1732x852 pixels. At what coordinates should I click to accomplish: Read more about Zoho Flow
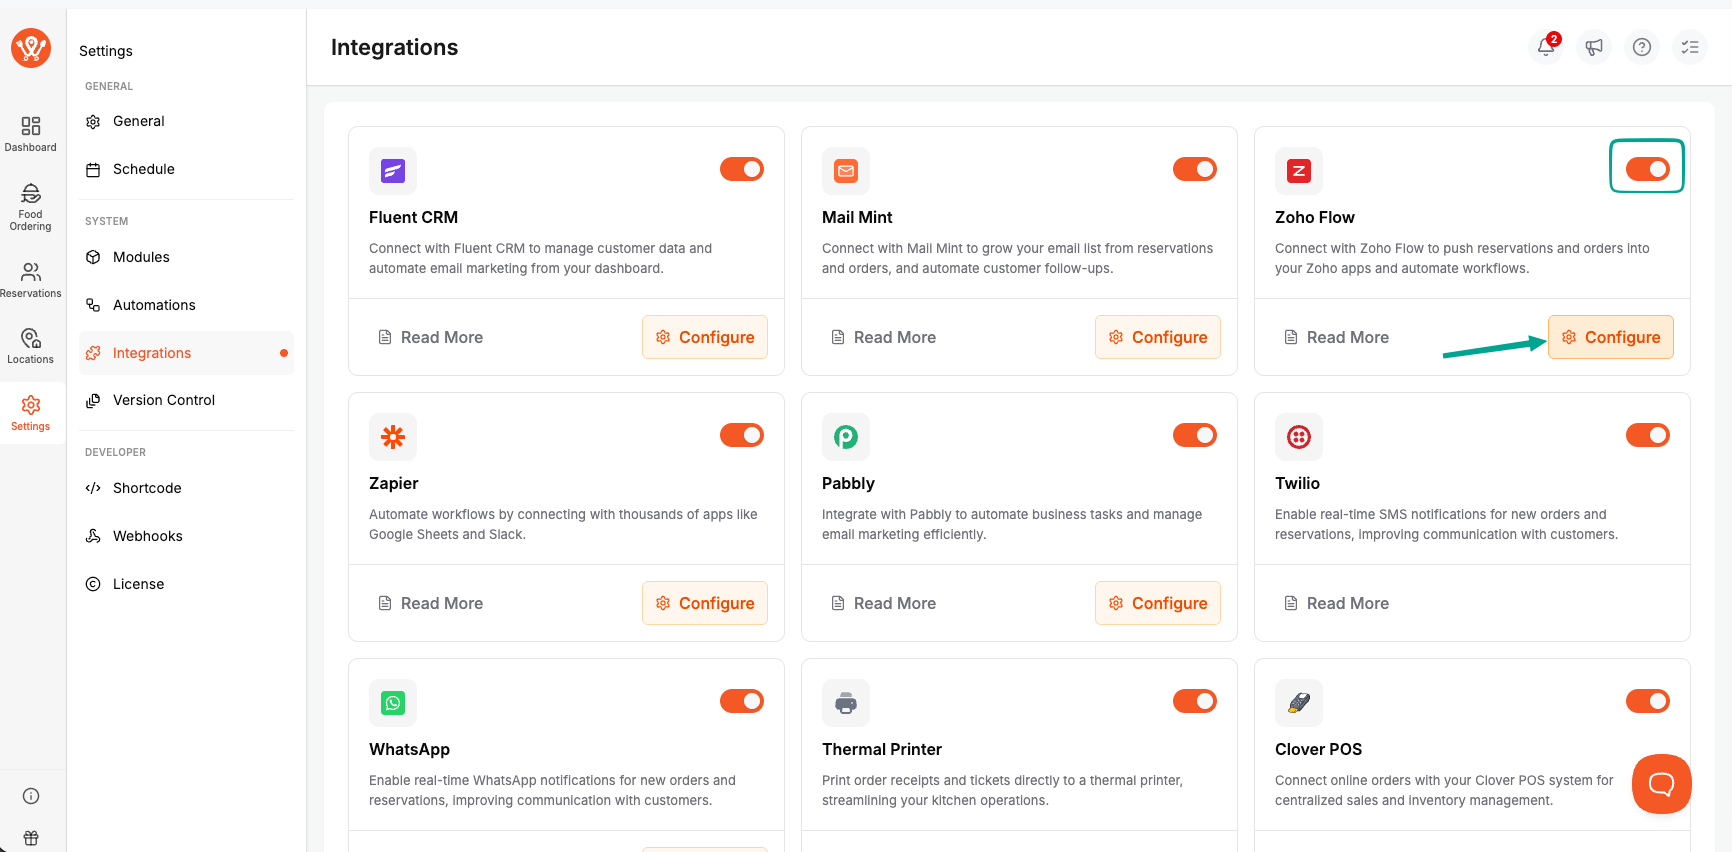(x=1337, y=337)
